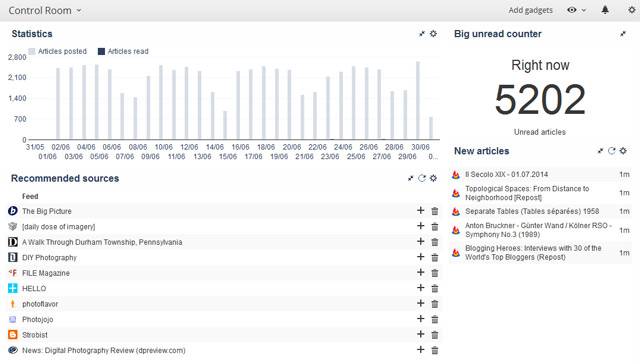This screenshot has width=640, height=364.
Task: Open Separate Tables 1958 article
Action: (532, 211)
